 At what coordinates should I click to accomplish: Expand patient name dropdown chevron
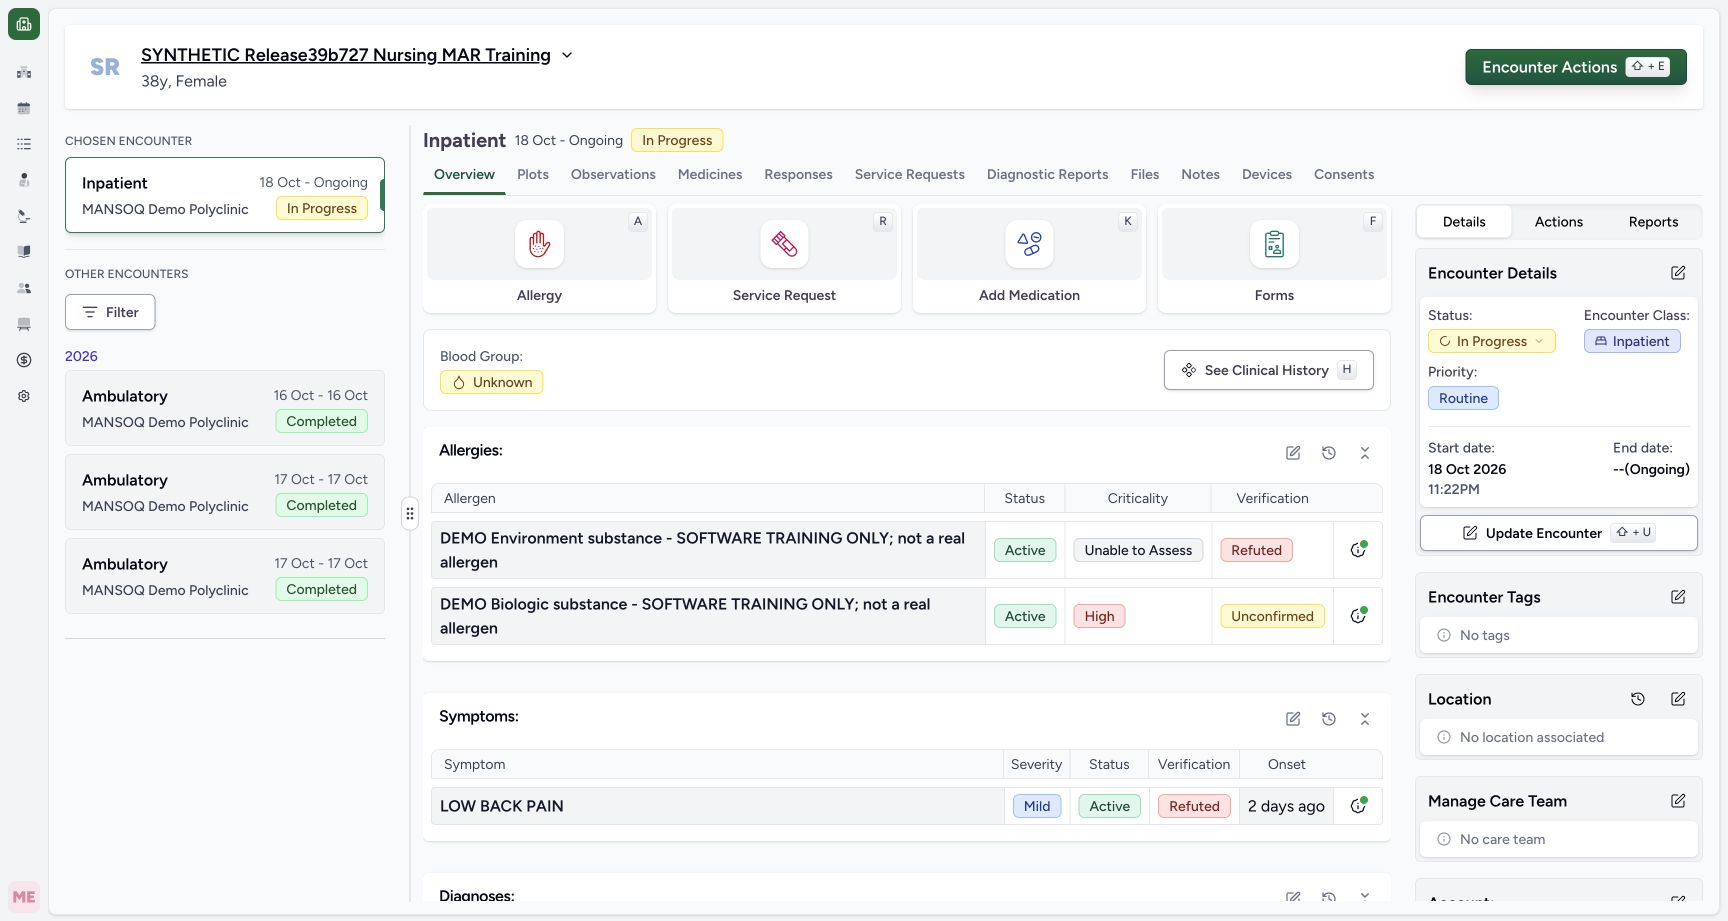(x=567, y=55)
